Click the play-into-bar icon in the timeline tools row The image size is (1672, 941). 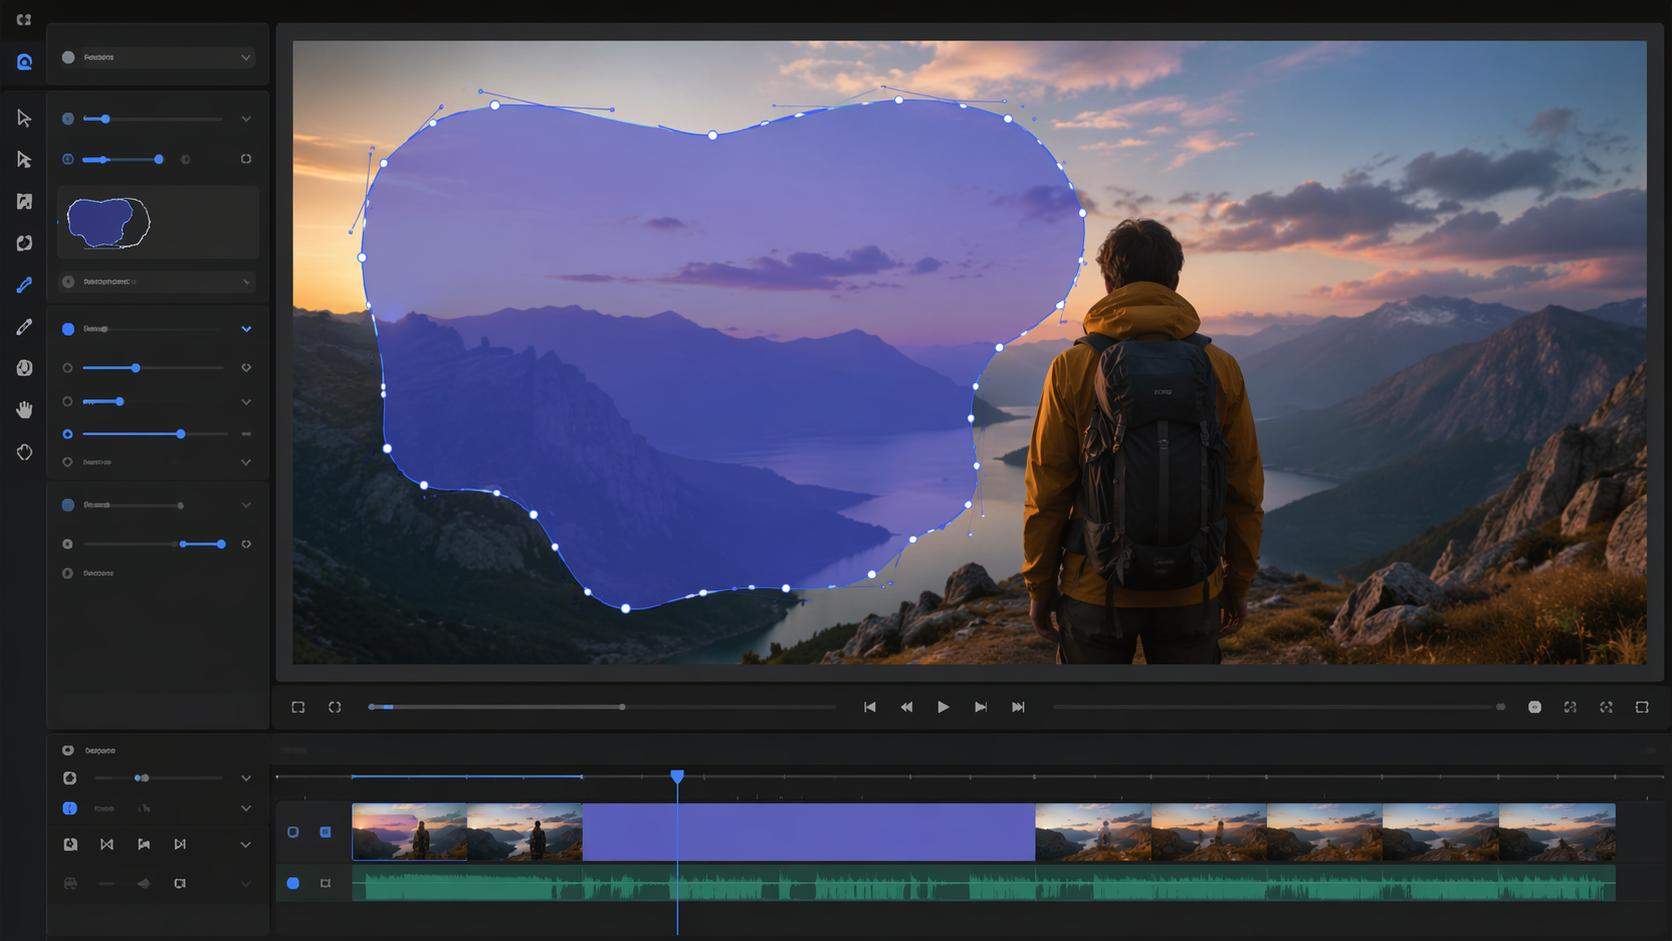(180, 845)
